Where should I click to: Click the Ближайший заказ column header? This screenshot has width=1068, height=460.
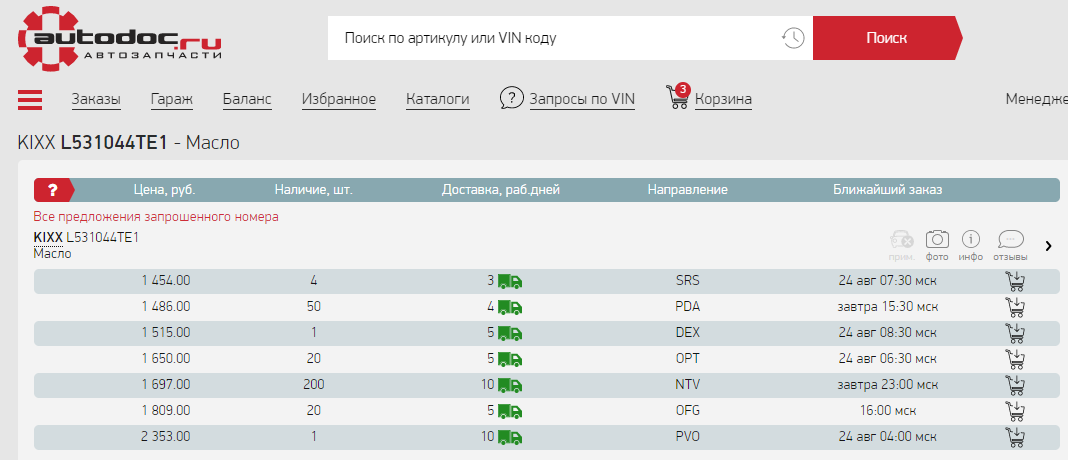click(x=888, y=190)
